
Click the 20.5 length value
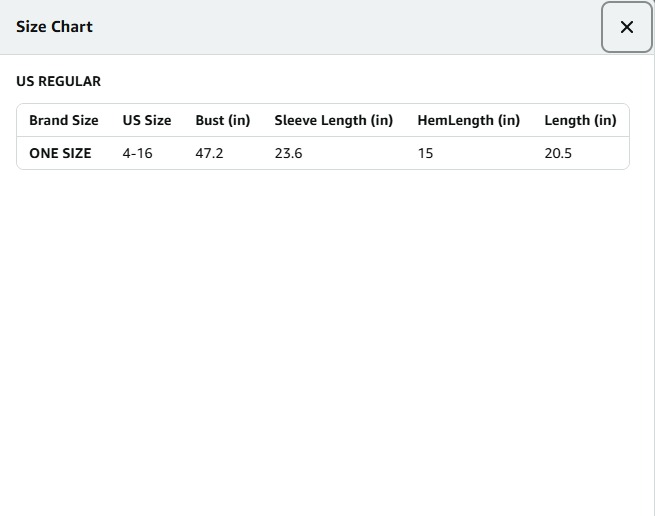pyautogui.click(x=558, y=153)
